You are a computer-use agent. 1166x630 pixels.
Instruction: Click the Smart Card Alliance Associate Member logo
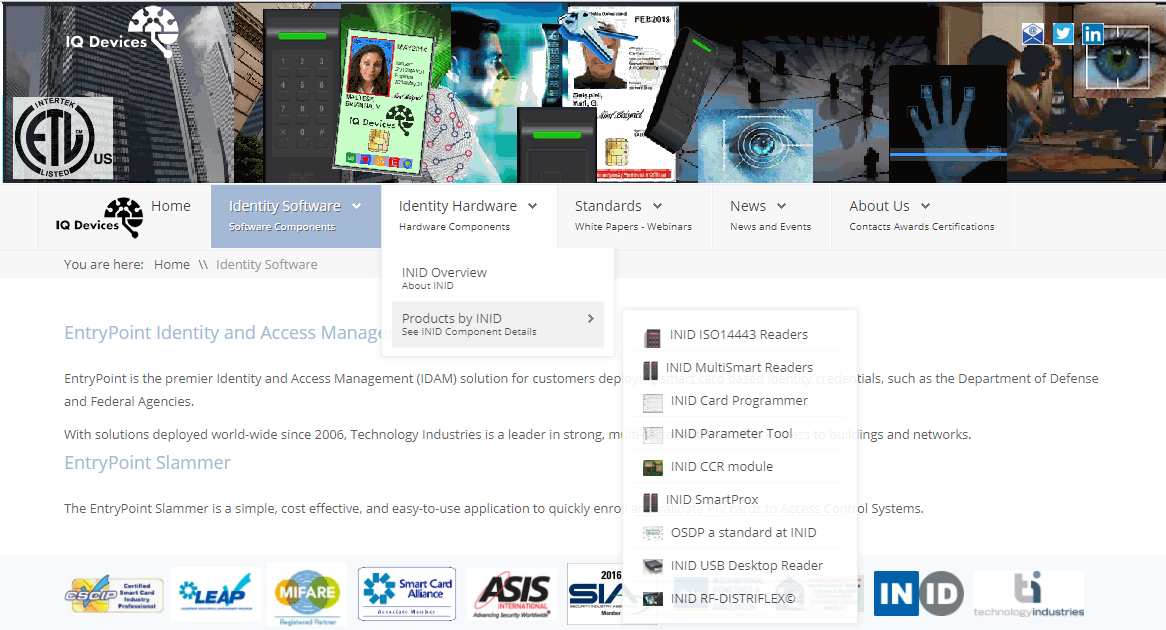click(x=406, y=592)
